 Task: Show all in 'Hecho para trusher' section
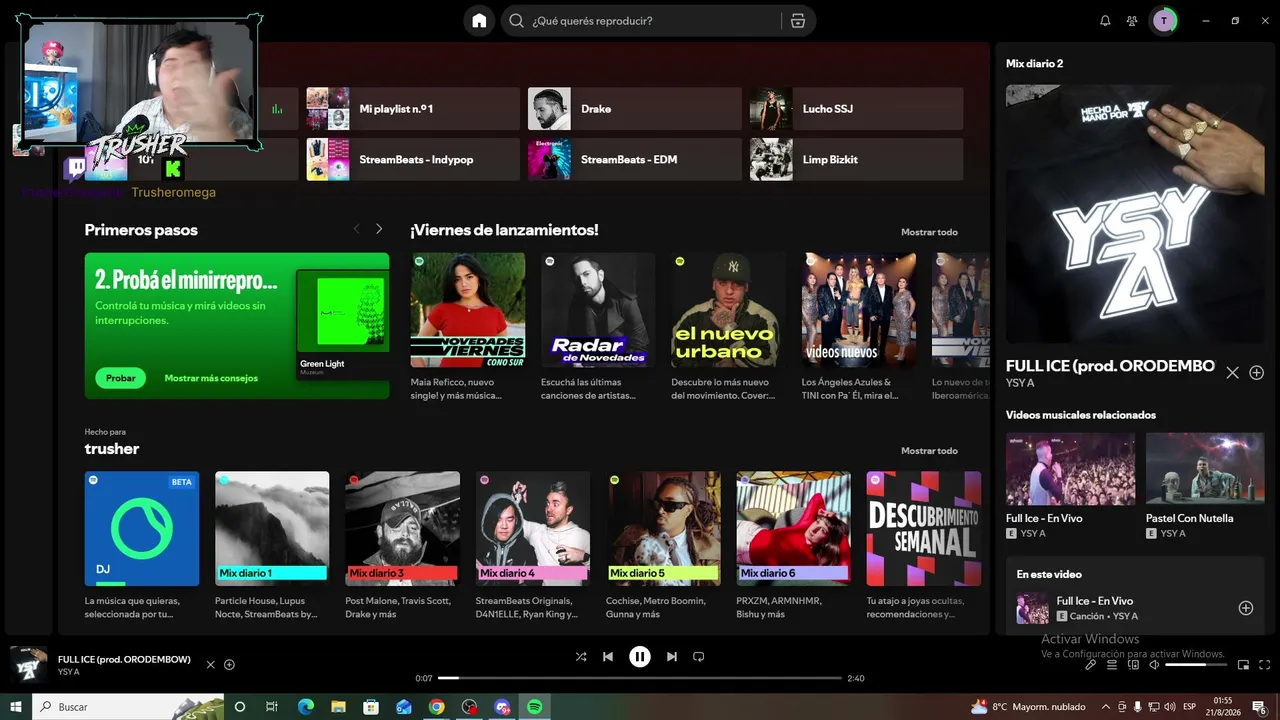tap(929, 451)
